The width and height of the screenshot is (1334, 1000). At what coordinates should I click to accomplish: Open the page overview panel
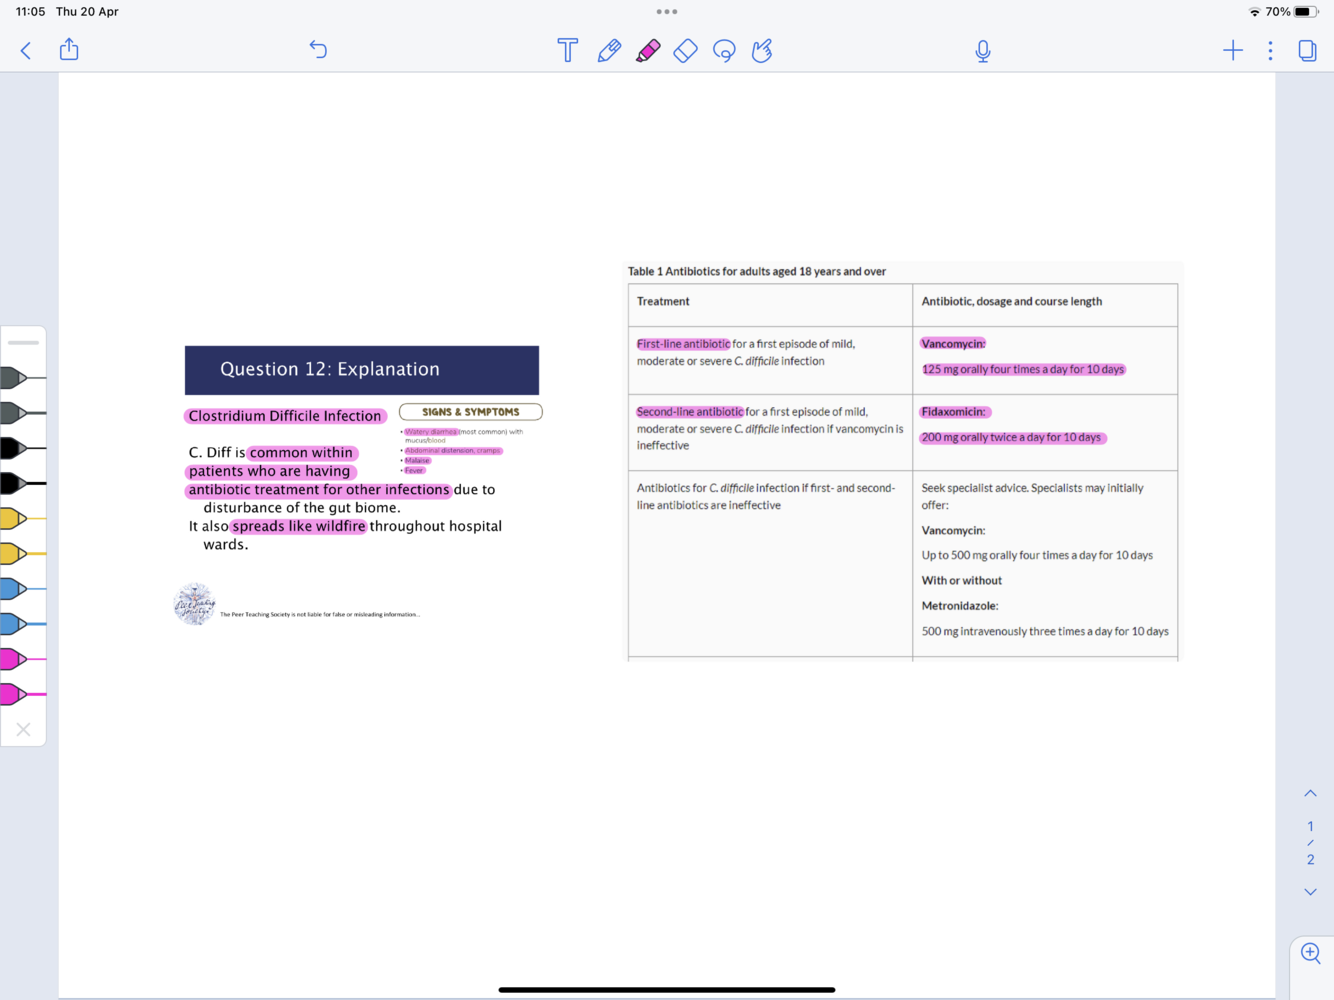click(x=1307, y=50)
